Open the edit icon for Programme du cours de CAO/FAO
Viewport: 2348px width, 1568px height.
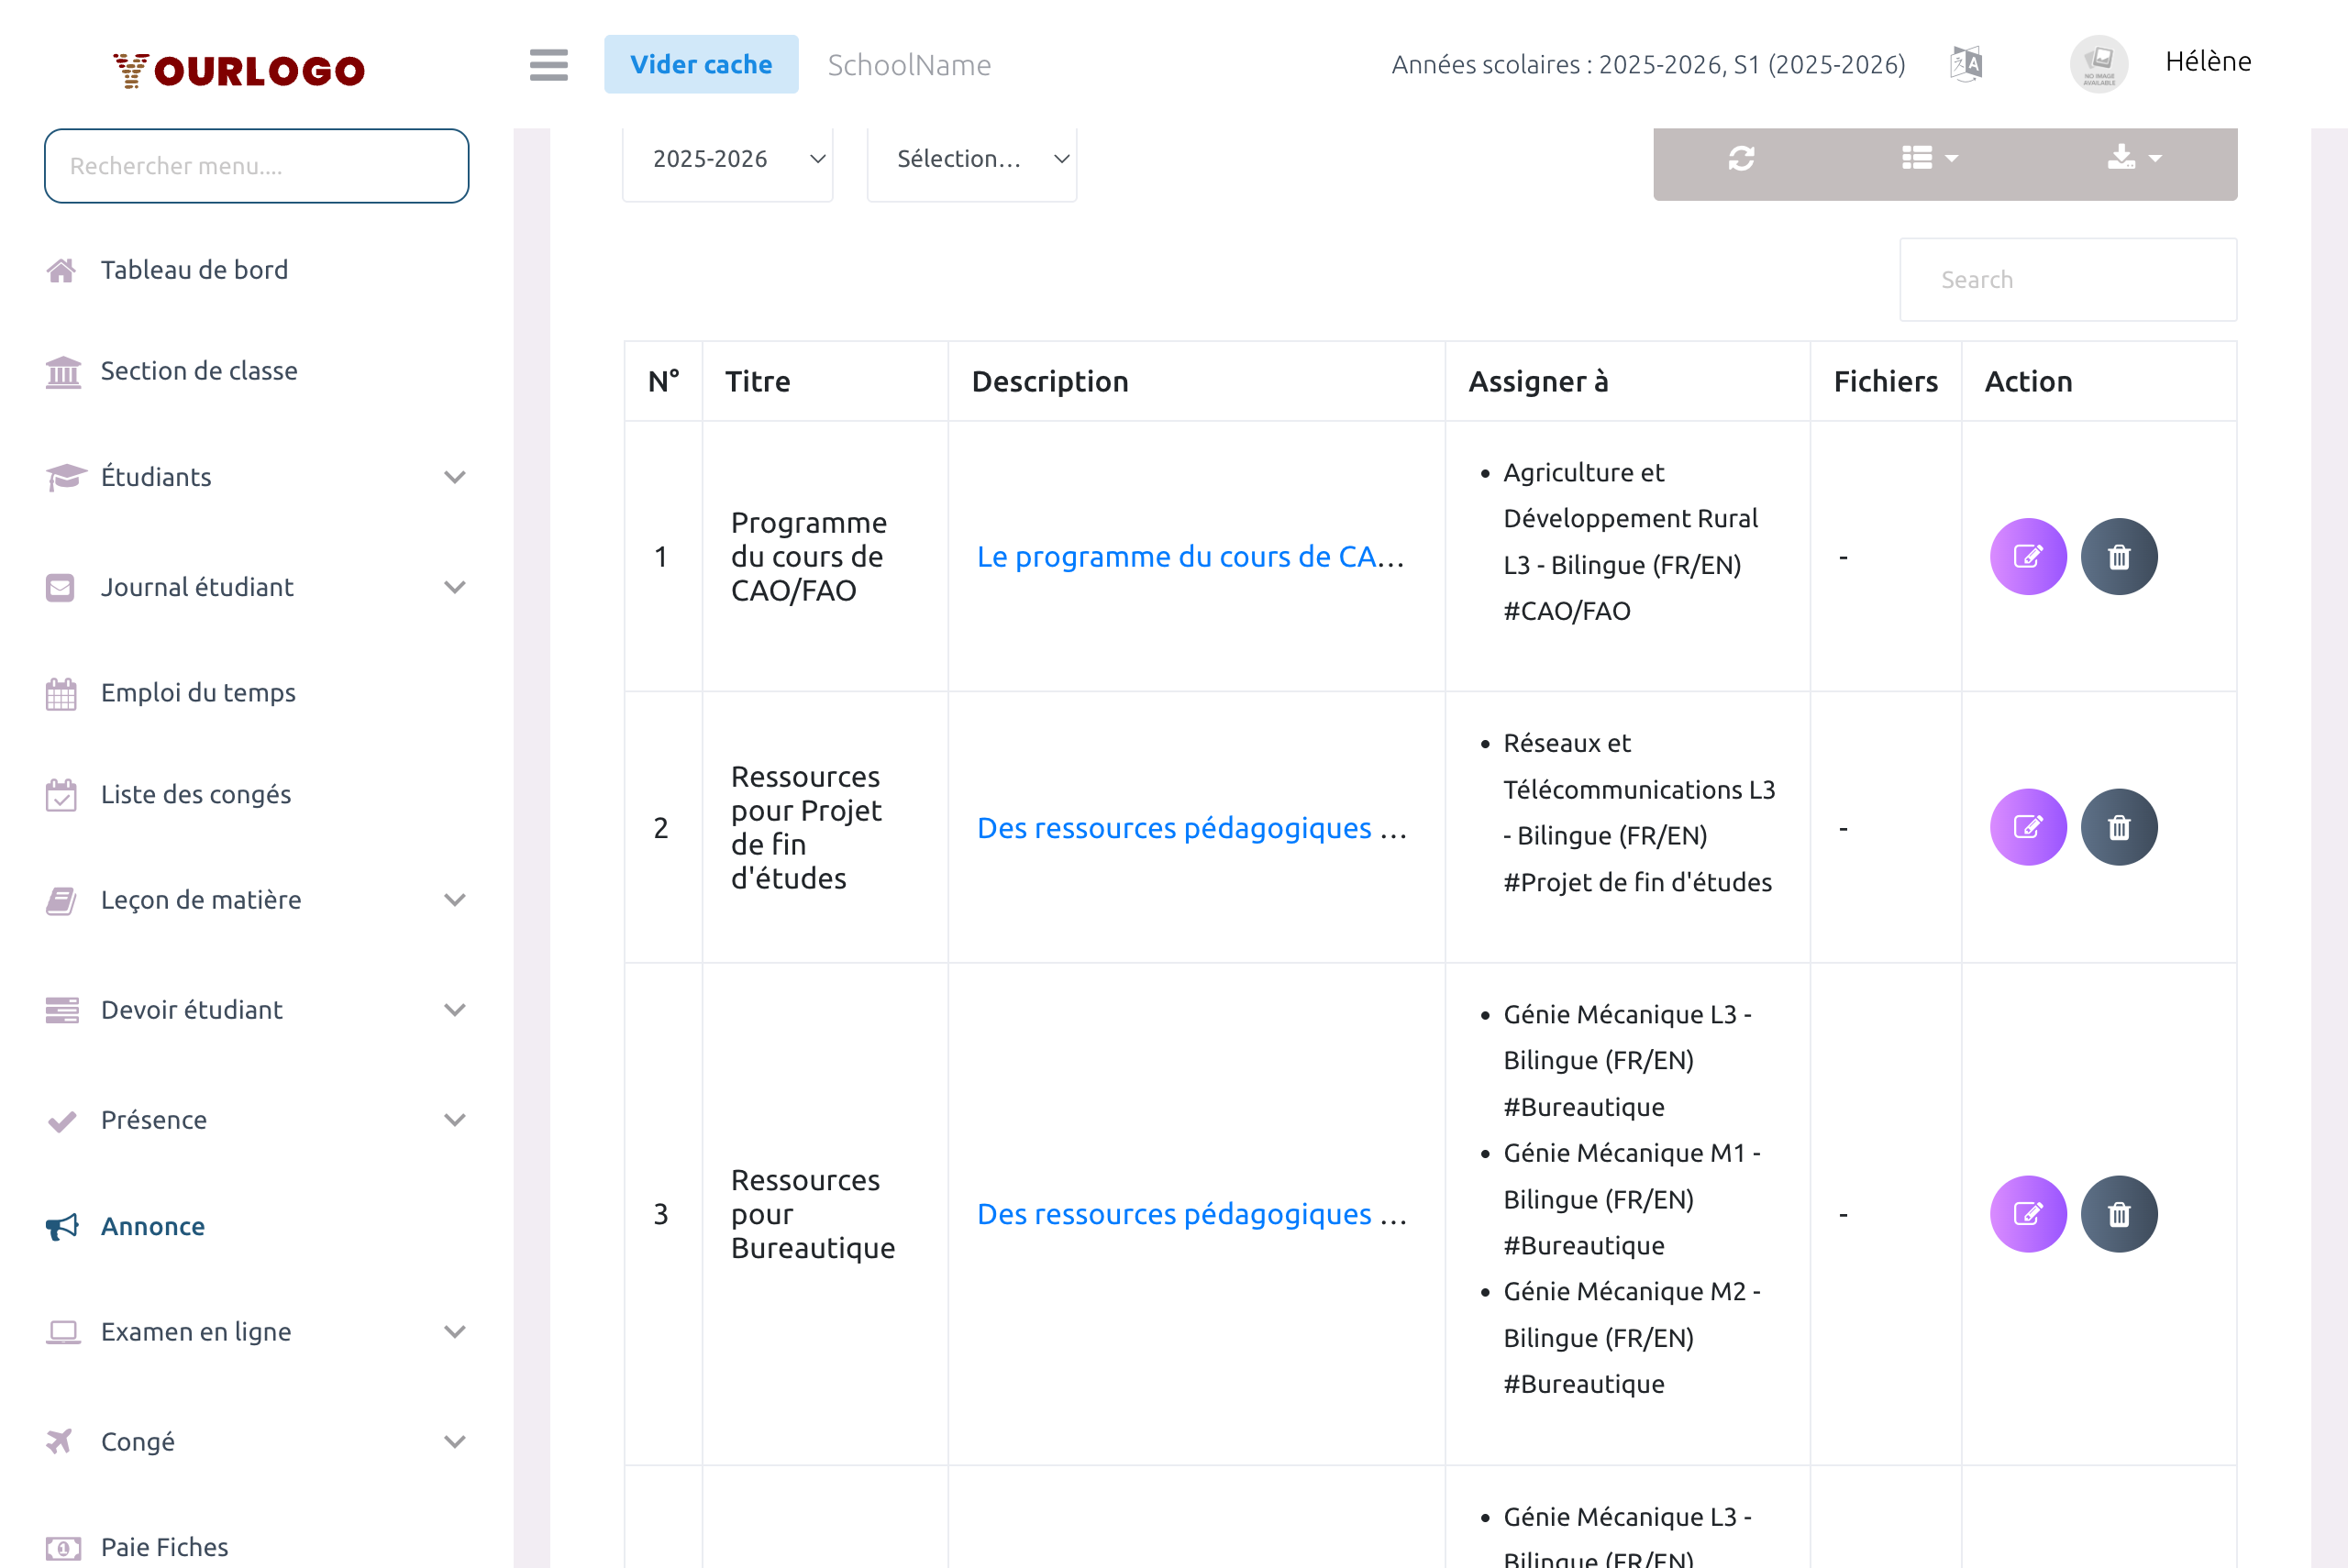(x=2027, y=556)
